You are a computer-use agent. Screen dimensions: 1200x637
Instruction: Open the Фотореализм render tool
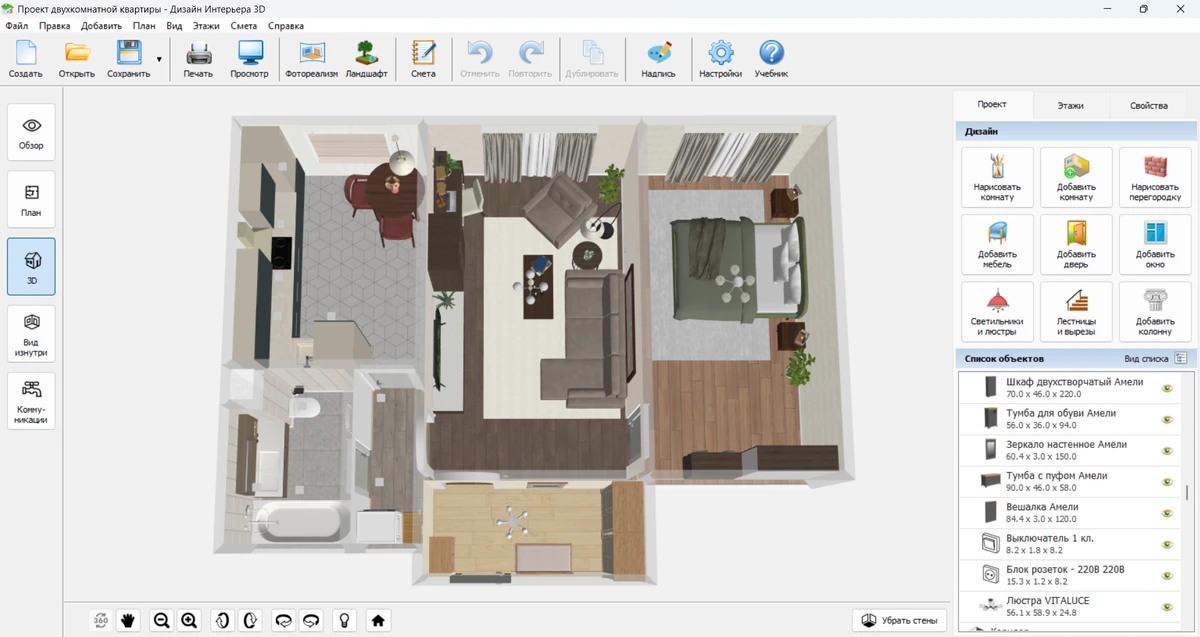tap(312, 59)
